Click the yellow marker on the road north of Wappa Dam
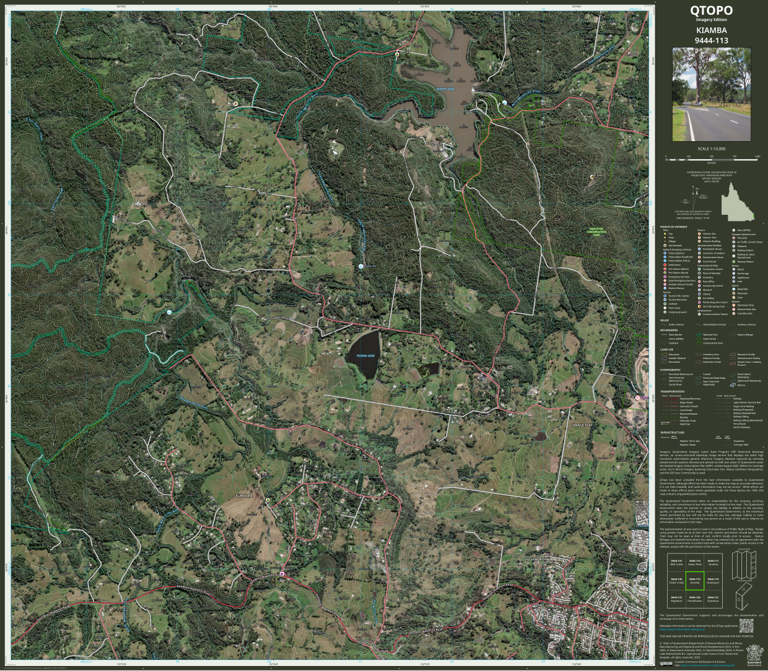The height and width of the screenshot is (671, 768). pyautogui.click(x=397, y=54)
